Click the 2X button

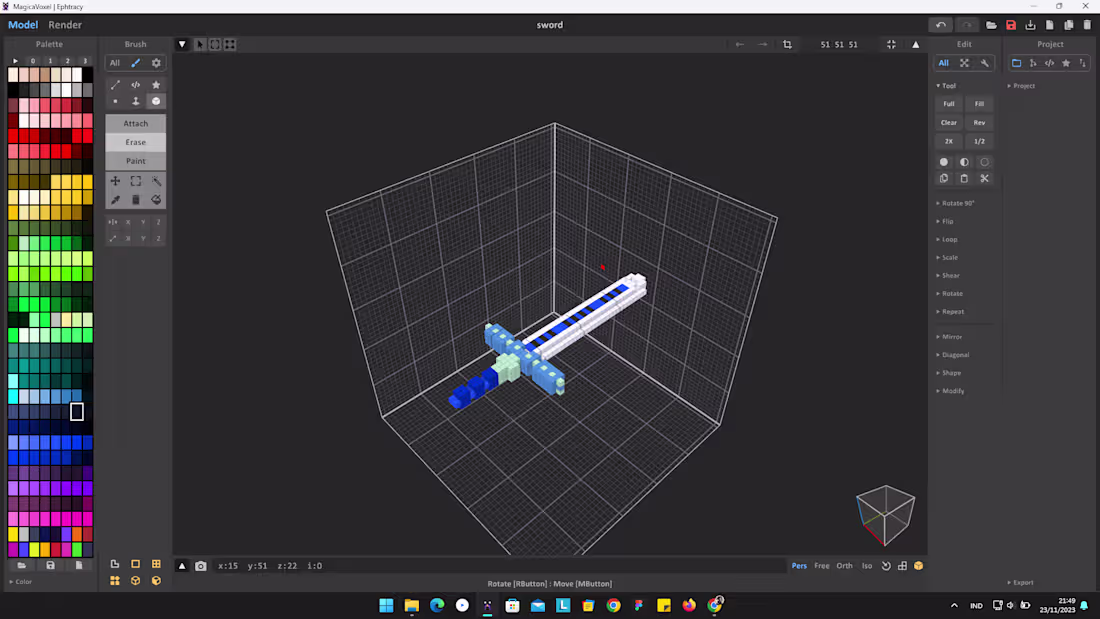click(948, 142)
